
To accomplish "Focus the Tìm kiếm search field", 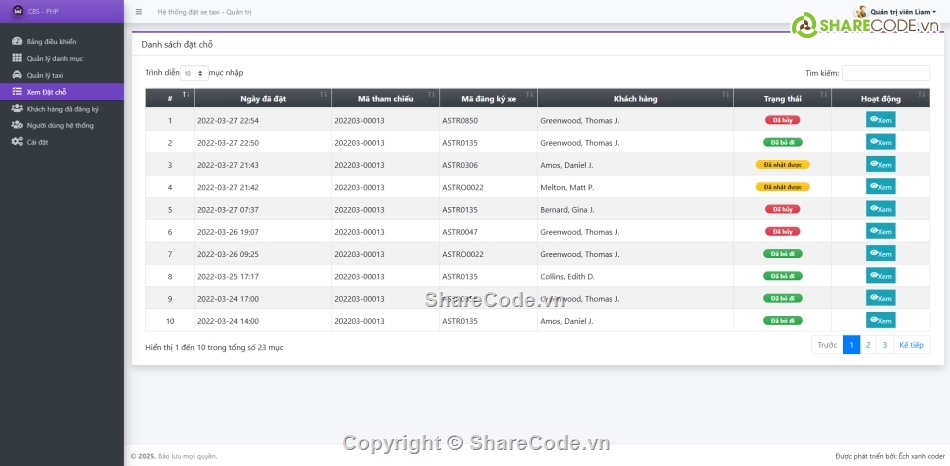I will [886, 73].
